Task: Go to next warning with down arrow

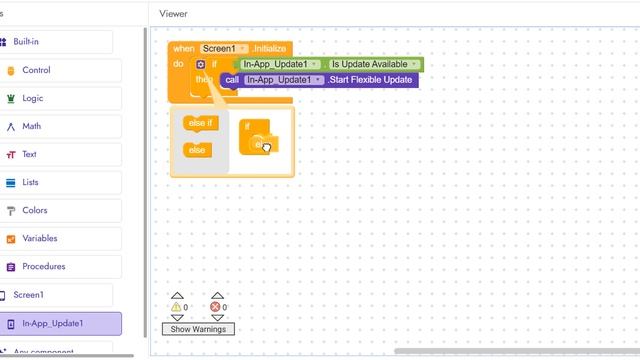Action: (177, 318)
